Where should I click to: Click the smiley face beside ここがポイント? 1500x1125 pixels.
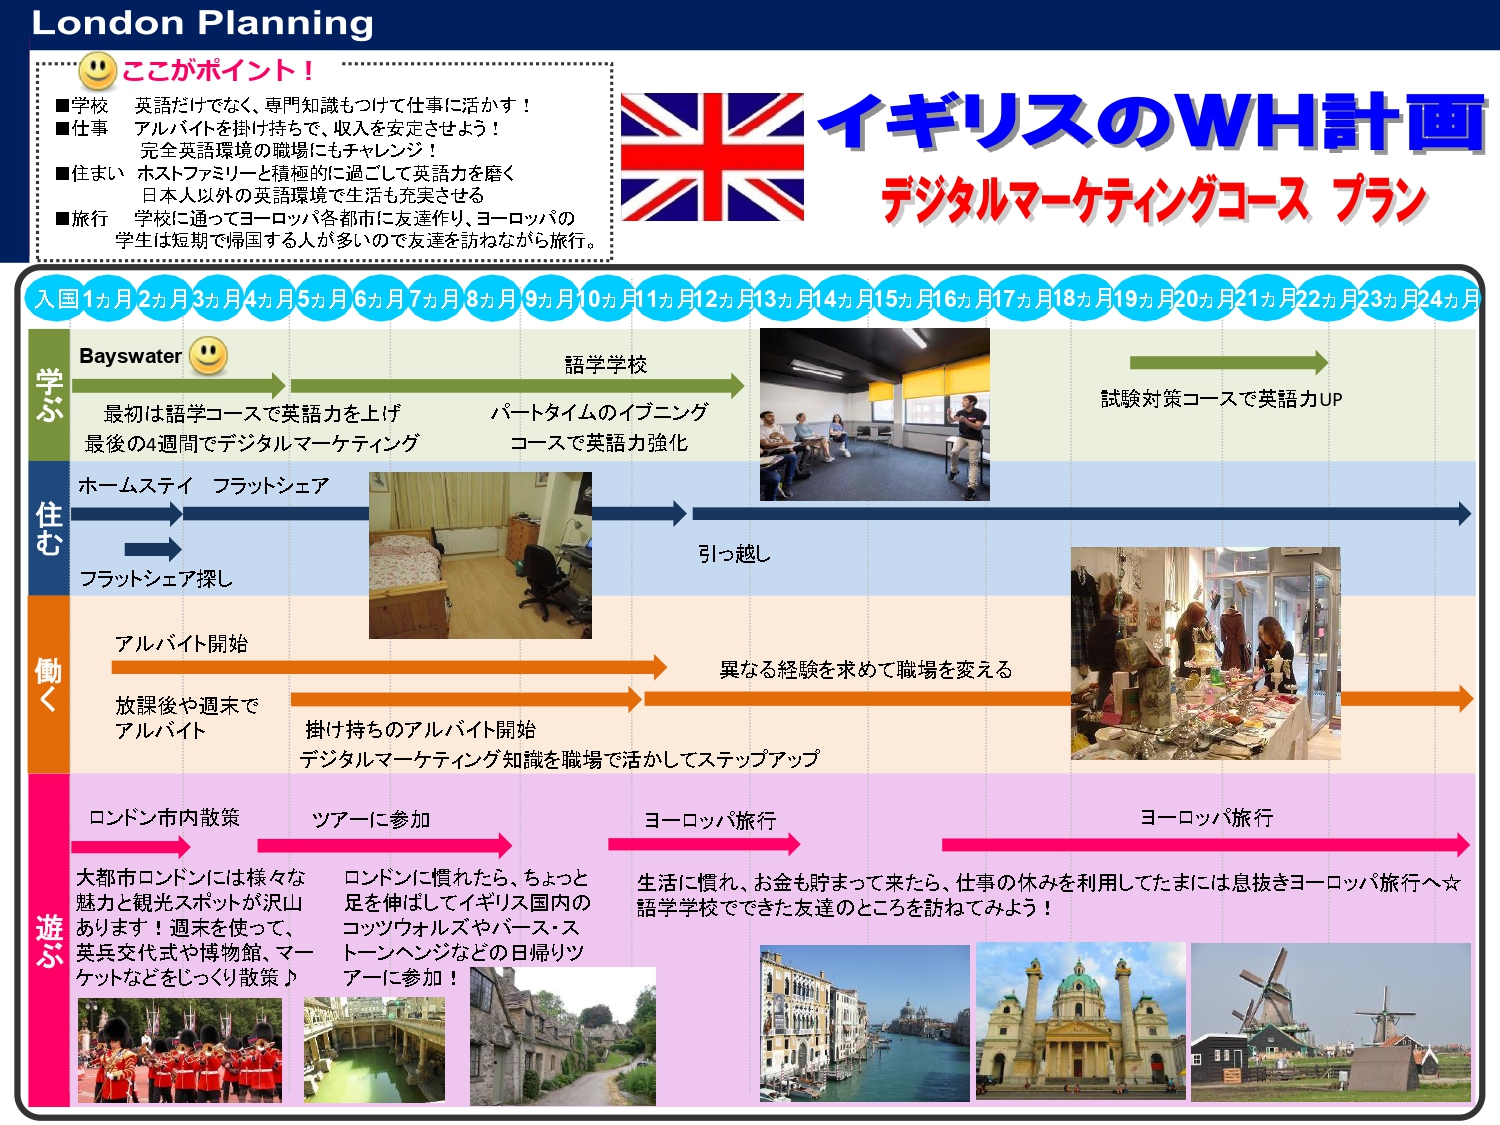97,71
